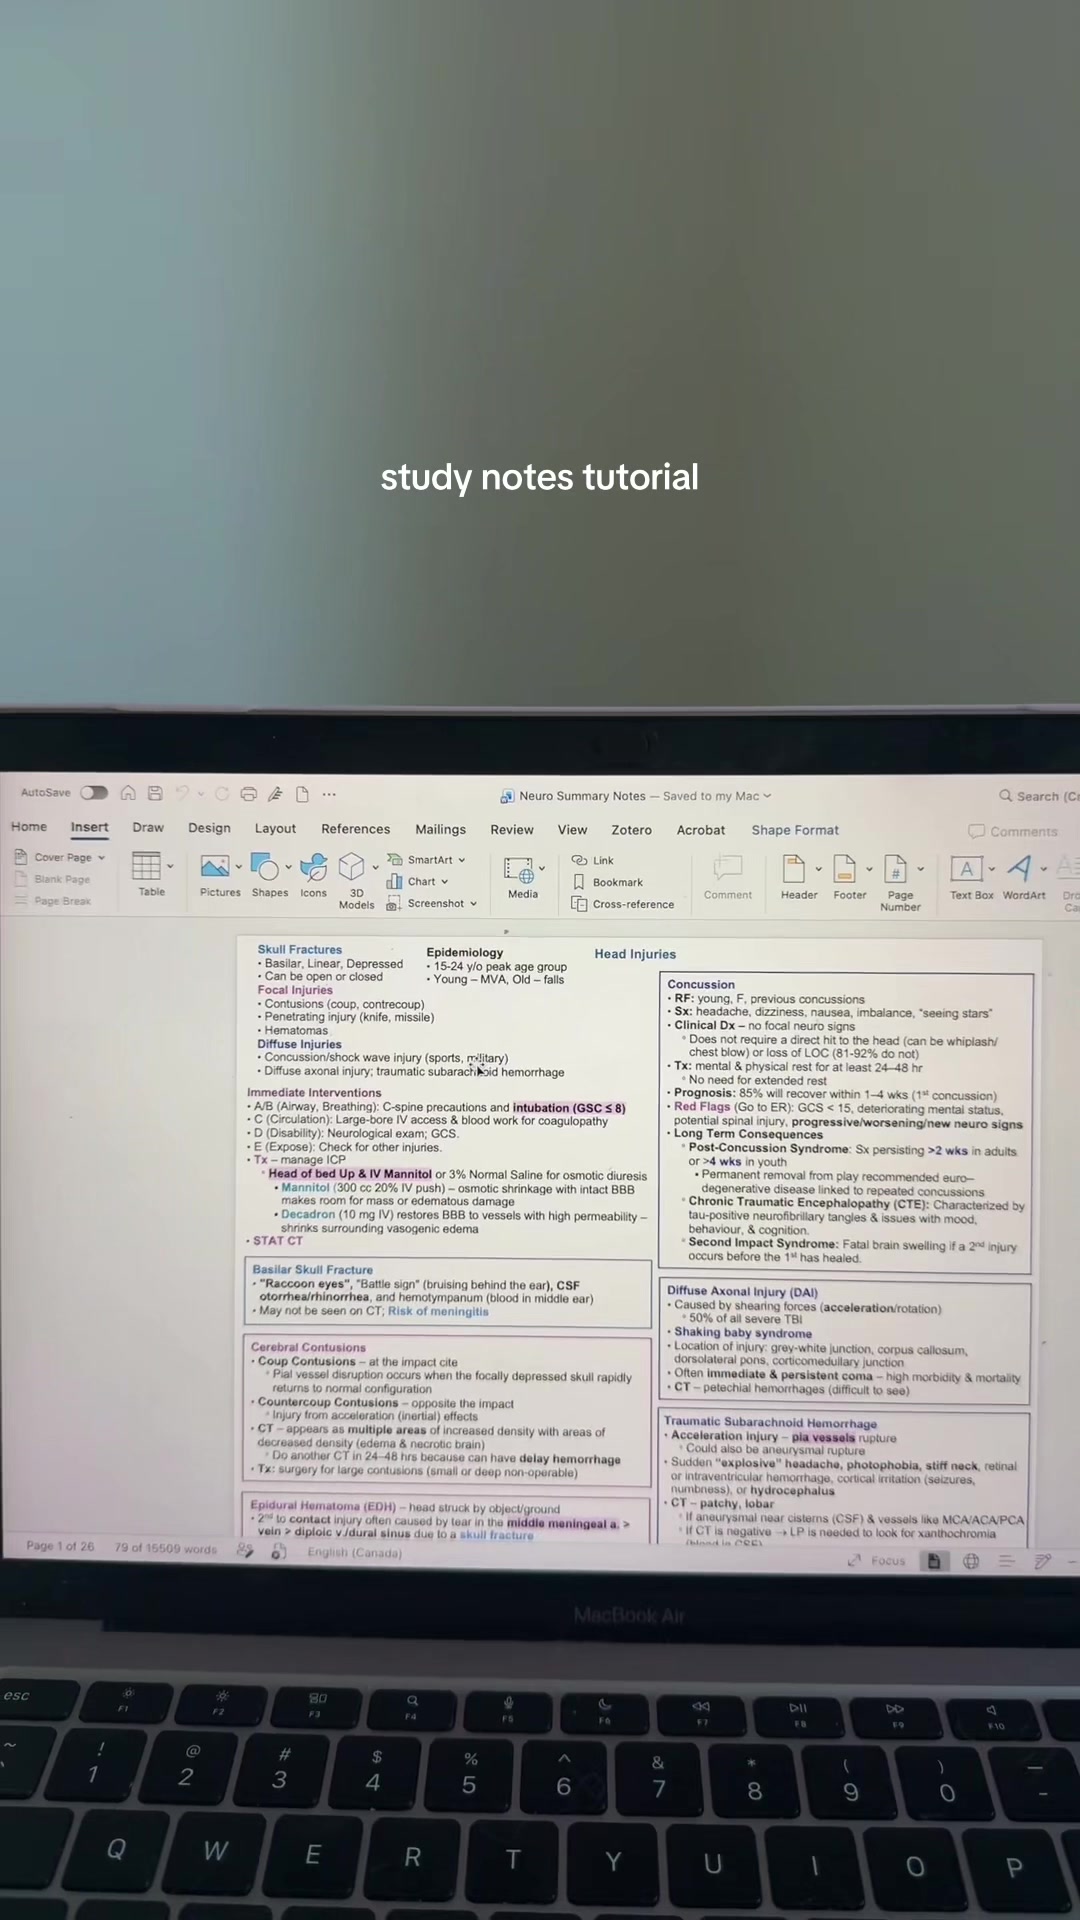Switch to the Review tab

click(x=512, y=829)
